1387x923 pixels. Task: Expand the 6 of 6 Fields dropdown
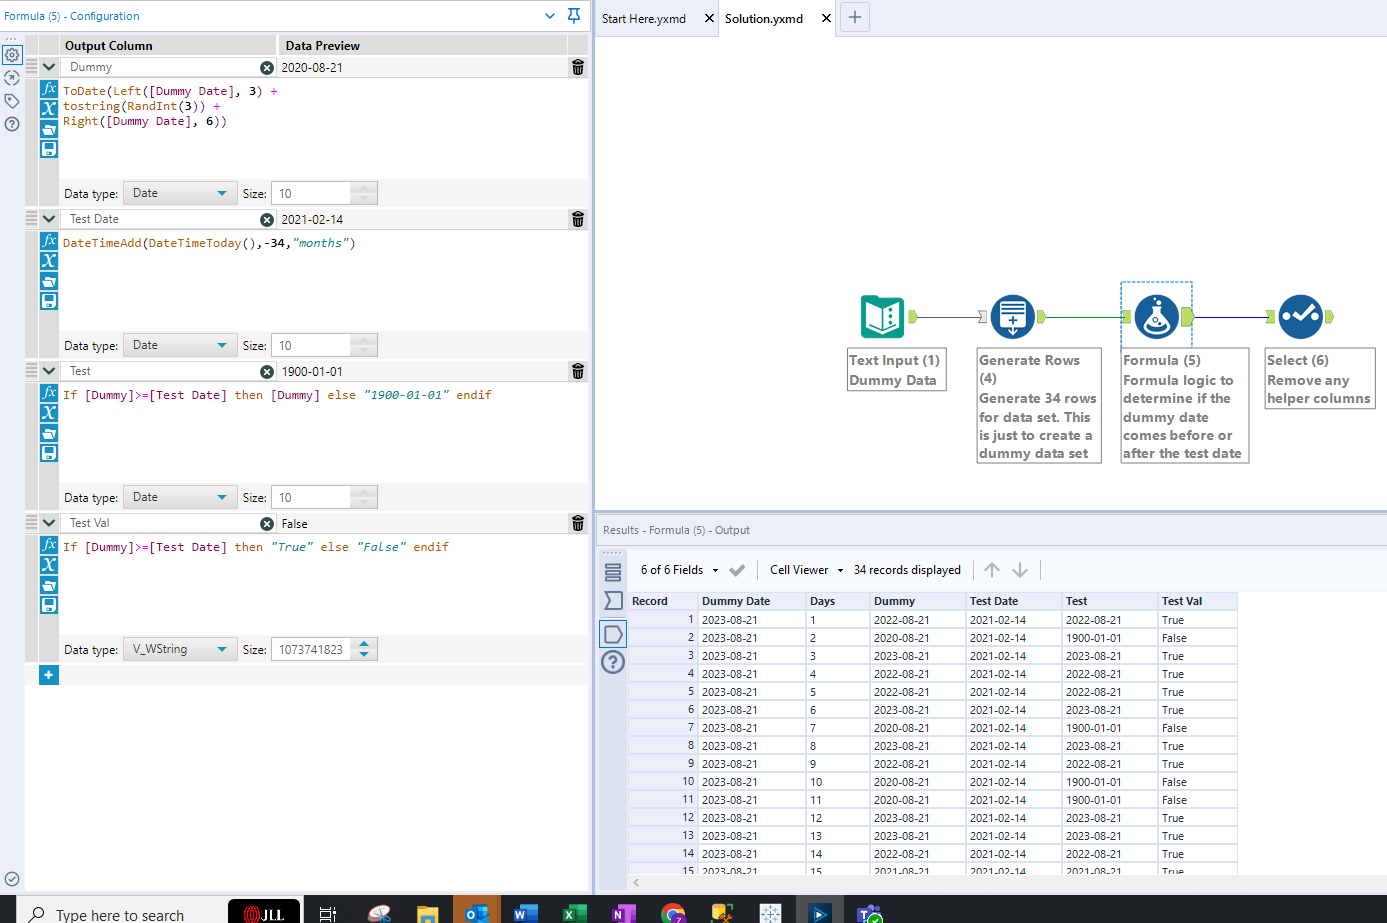click(679, 570)
